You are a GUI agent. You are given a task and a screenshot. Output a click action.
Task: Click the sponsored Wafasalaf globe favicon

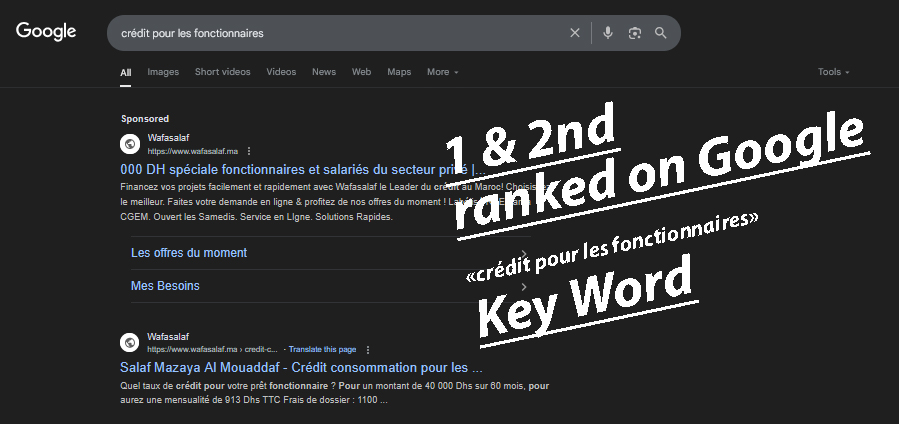130,144
